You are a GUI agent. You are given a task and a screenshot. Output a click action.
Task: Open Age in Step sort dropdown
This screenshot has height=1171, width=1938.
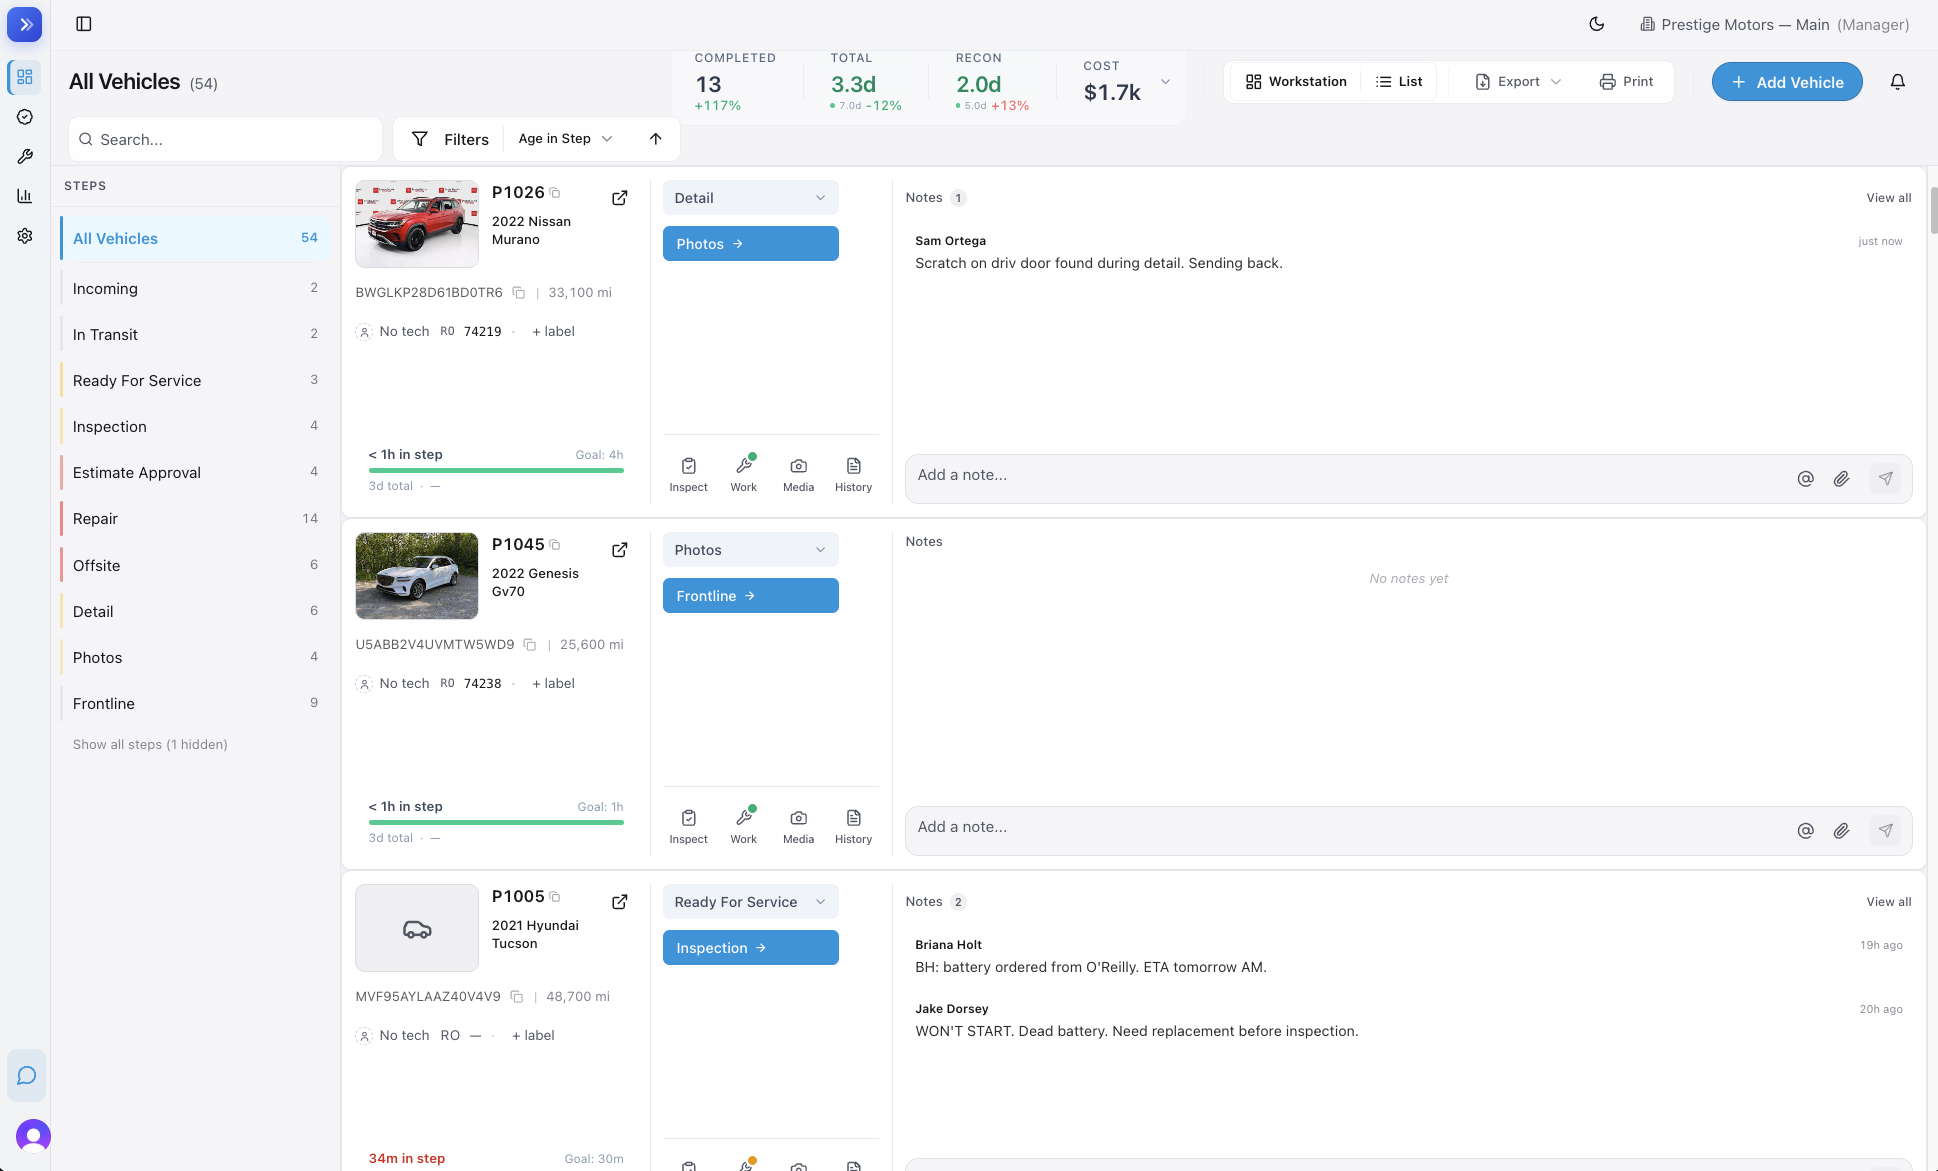(565, 139)
